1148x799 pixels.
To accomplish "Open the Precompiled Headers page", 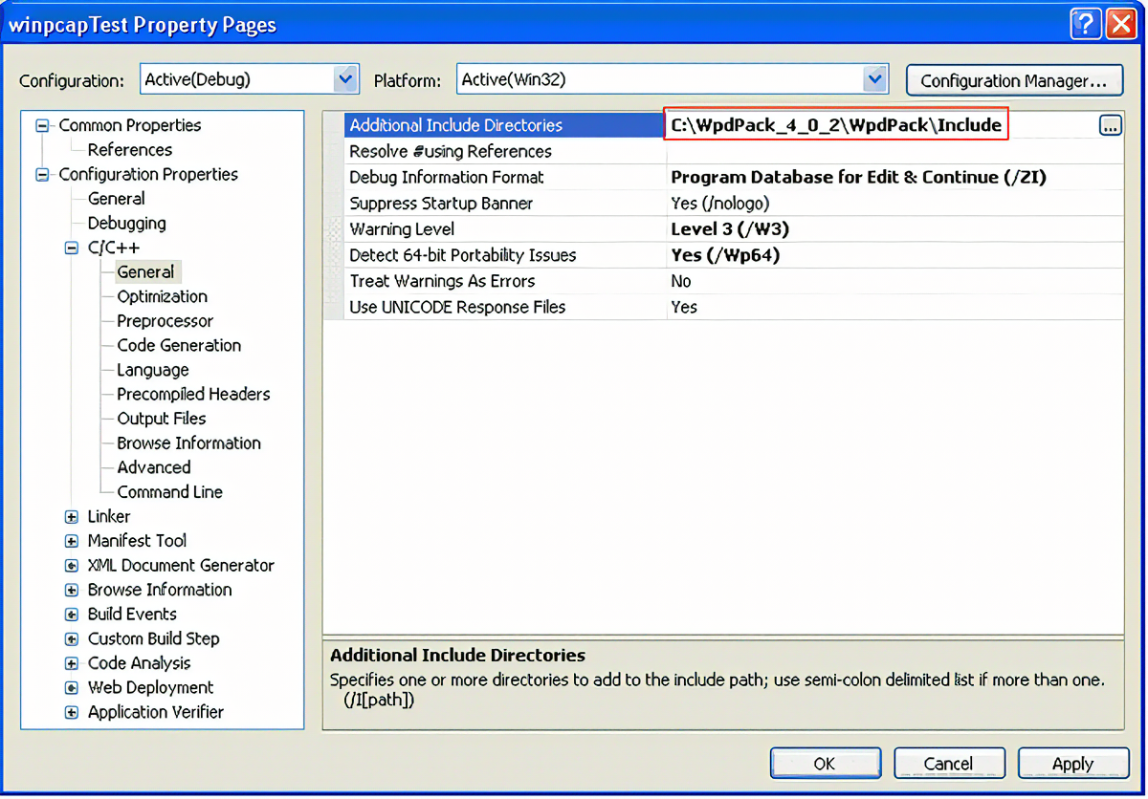I will (193, 394).
